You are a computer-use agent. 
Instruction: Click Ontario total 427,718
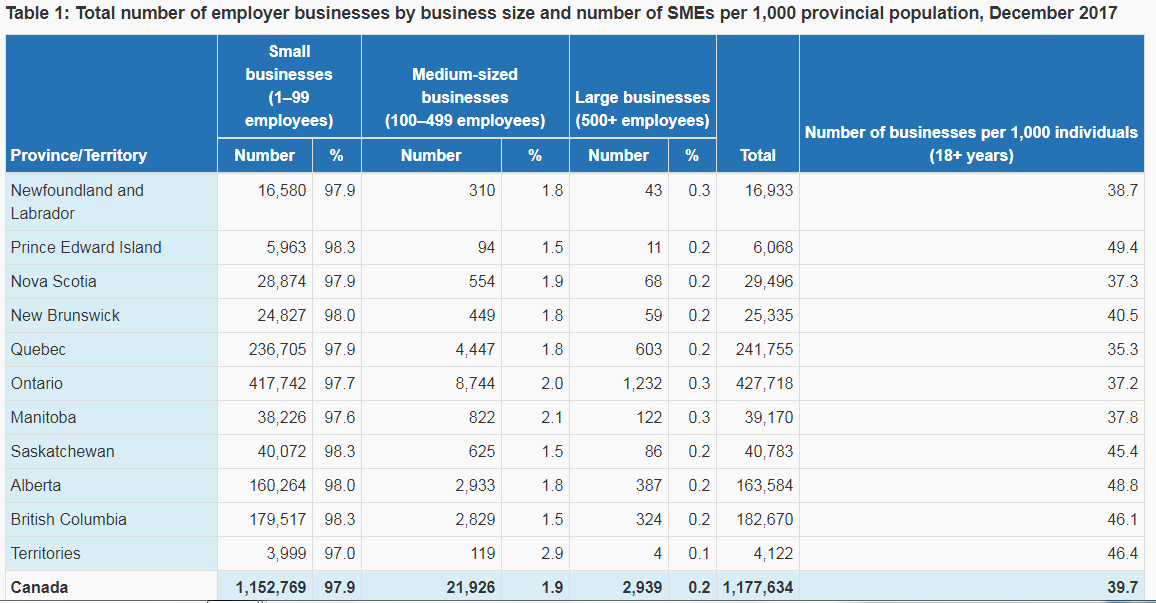(x=764, y=383)
